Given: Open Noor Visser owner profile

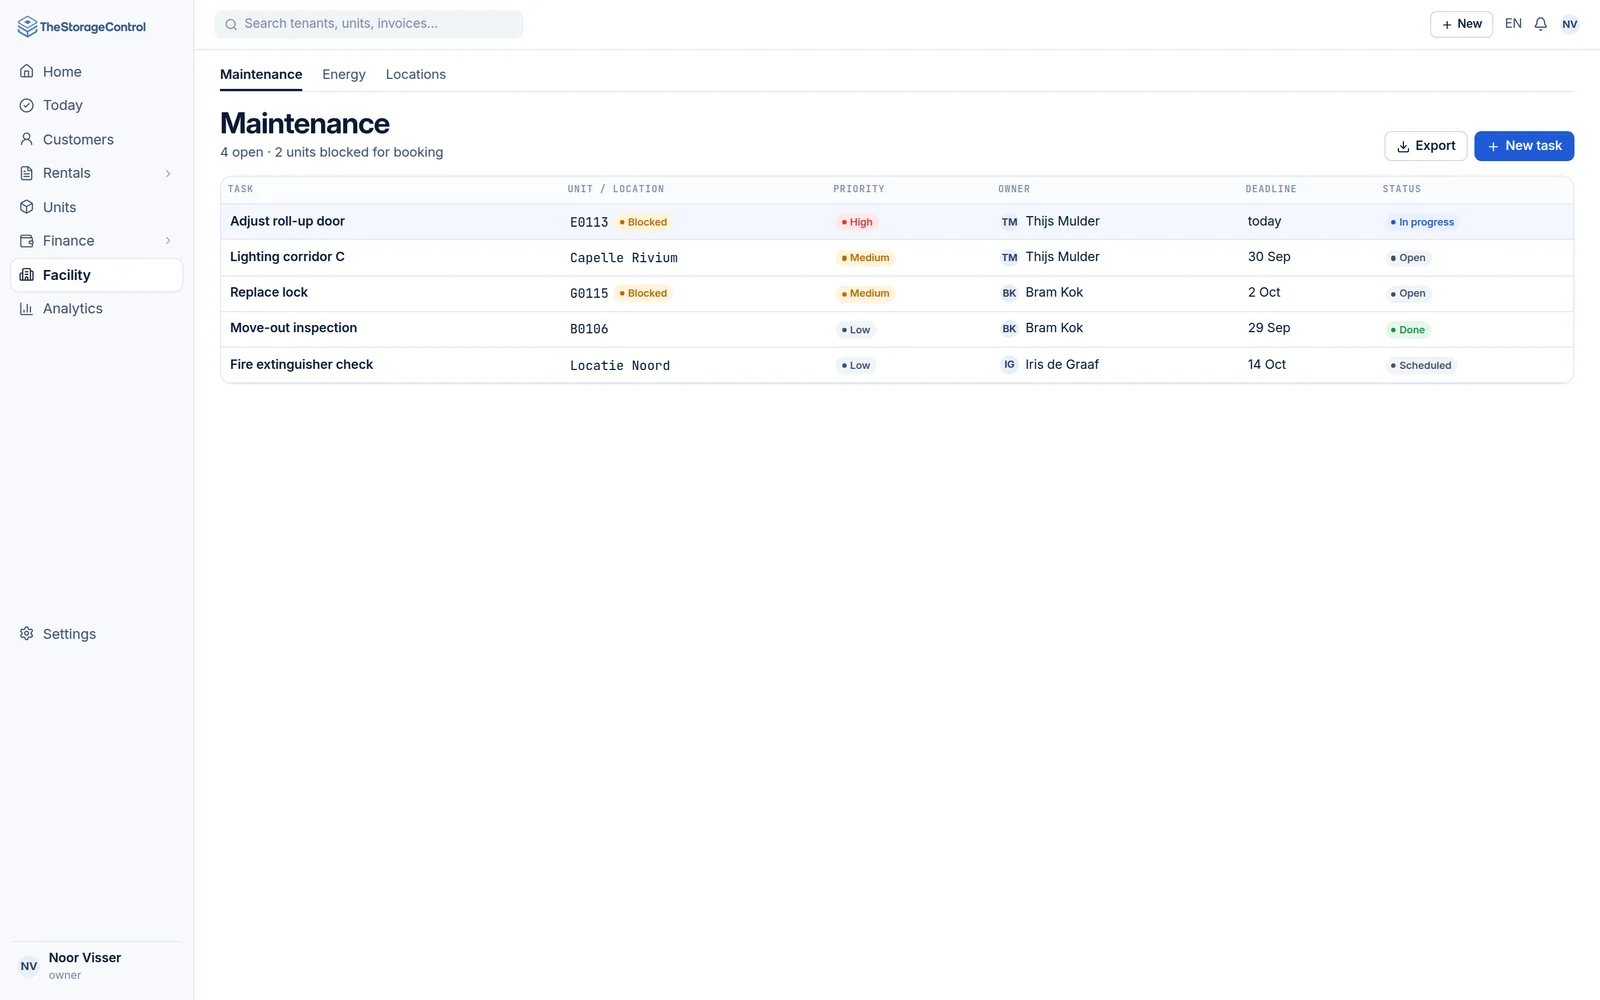Looking at the screenshot, I should tap(97, 966).
